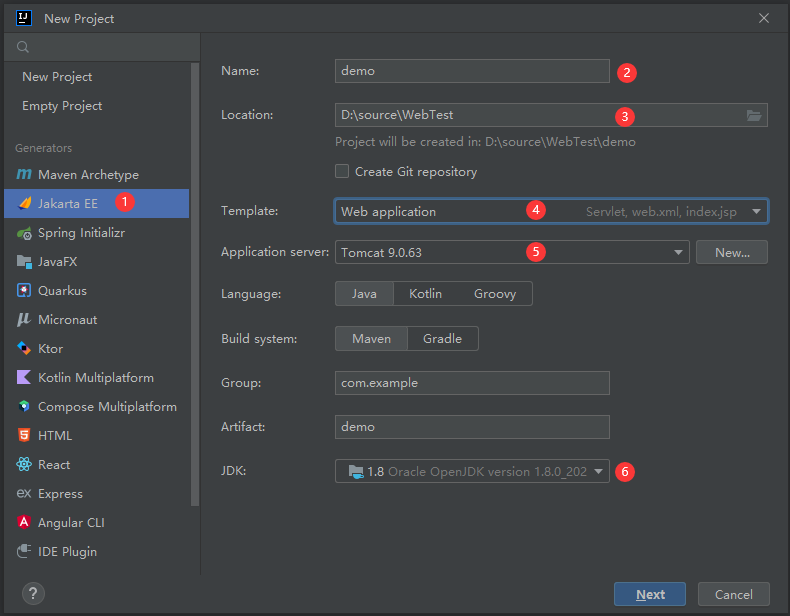Click the Compose Multiplatform icon
The width and height of the screenshot is (790, 616).
[x=24, y=406]
